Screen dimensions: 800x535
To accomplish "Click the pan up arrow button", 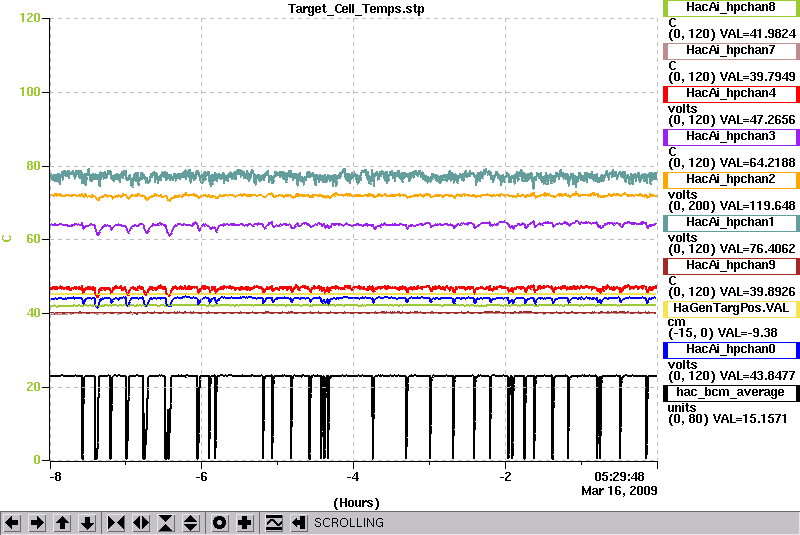I will coord(62,523).
